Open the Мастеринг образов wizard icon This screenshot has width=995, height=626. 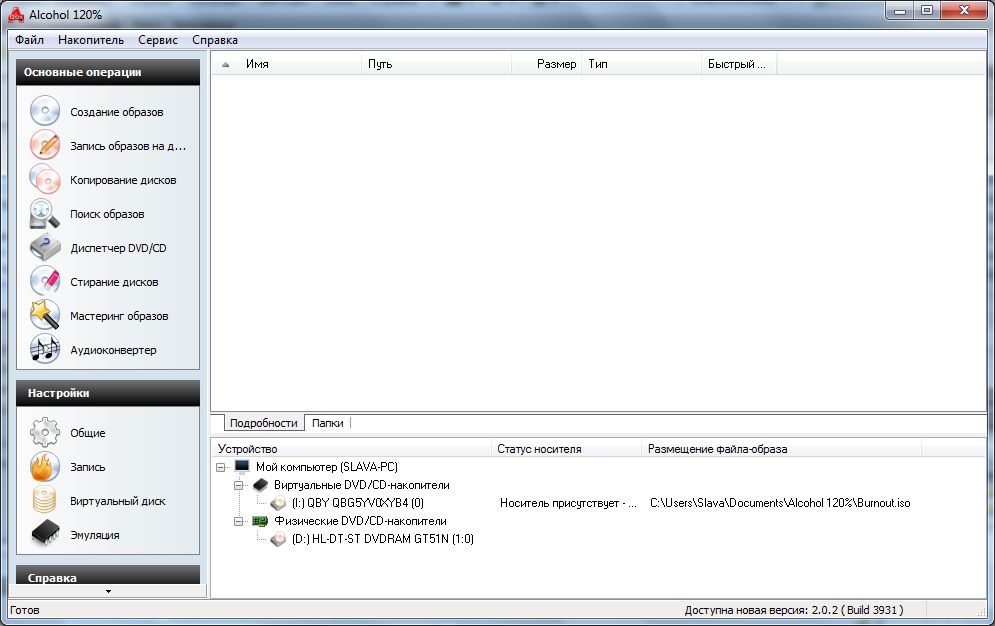point(45,316)
